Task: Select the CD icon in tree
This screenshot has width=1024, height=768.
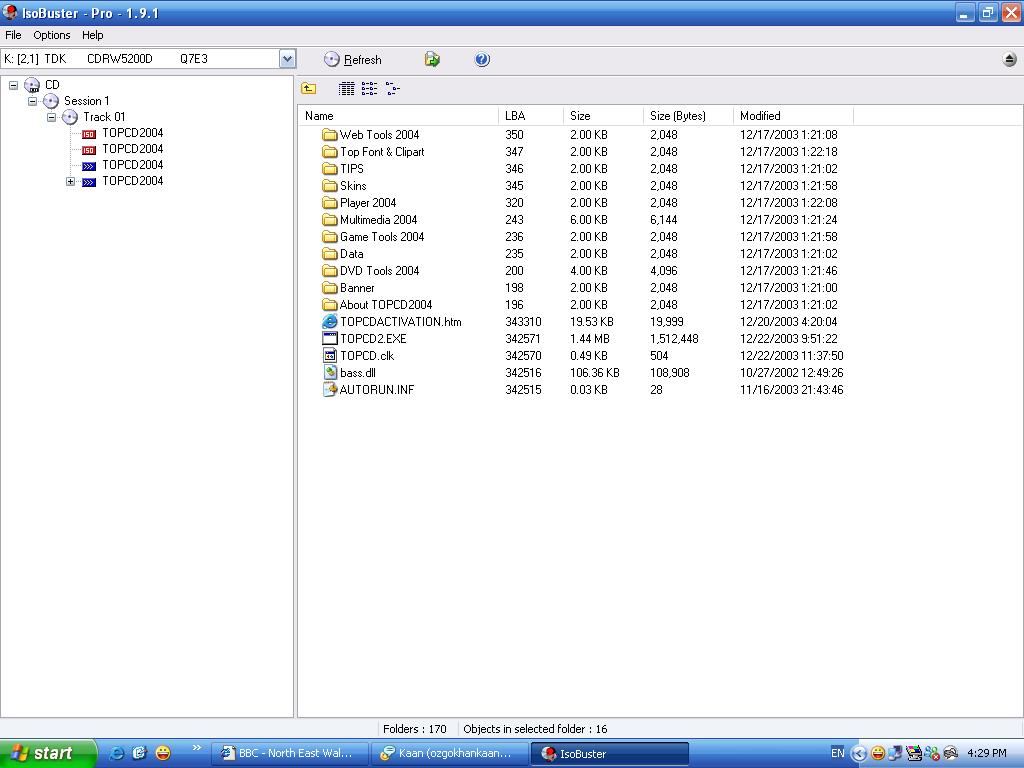Action: click(32, 85)
